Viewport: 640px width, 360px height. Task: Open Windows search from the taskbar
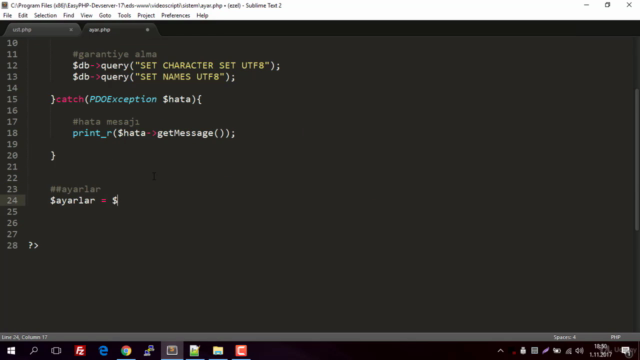coord(34,351)
